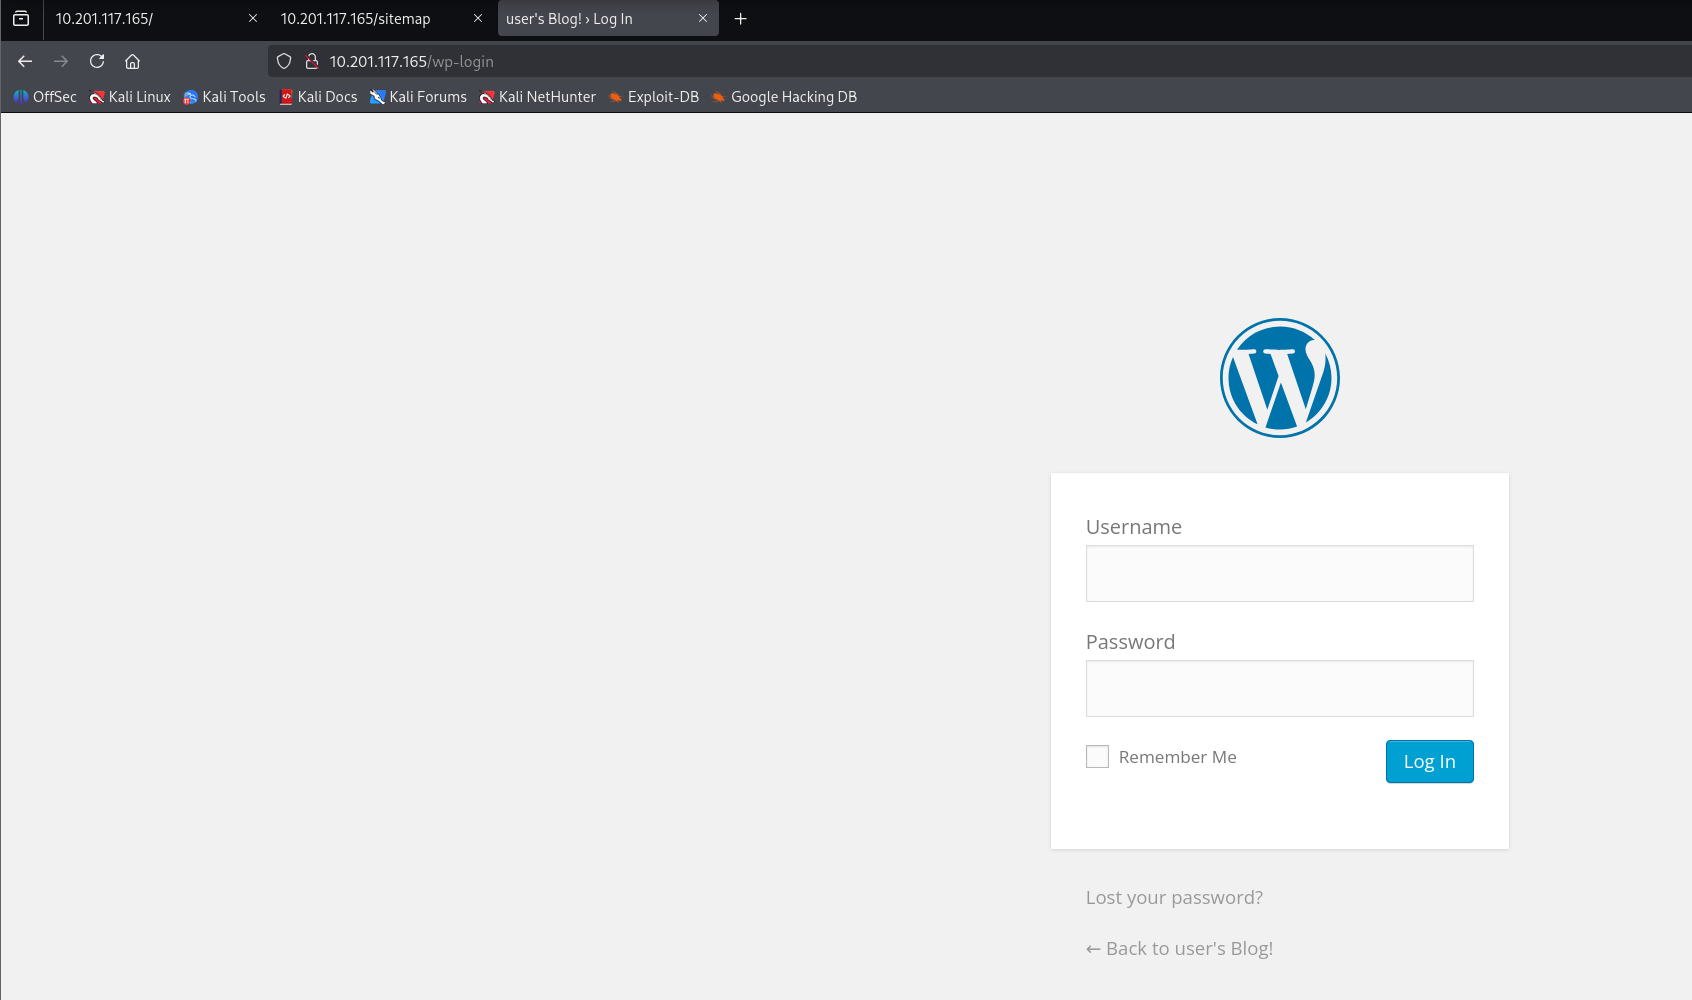Close the sitemap tab

[478, 18]
